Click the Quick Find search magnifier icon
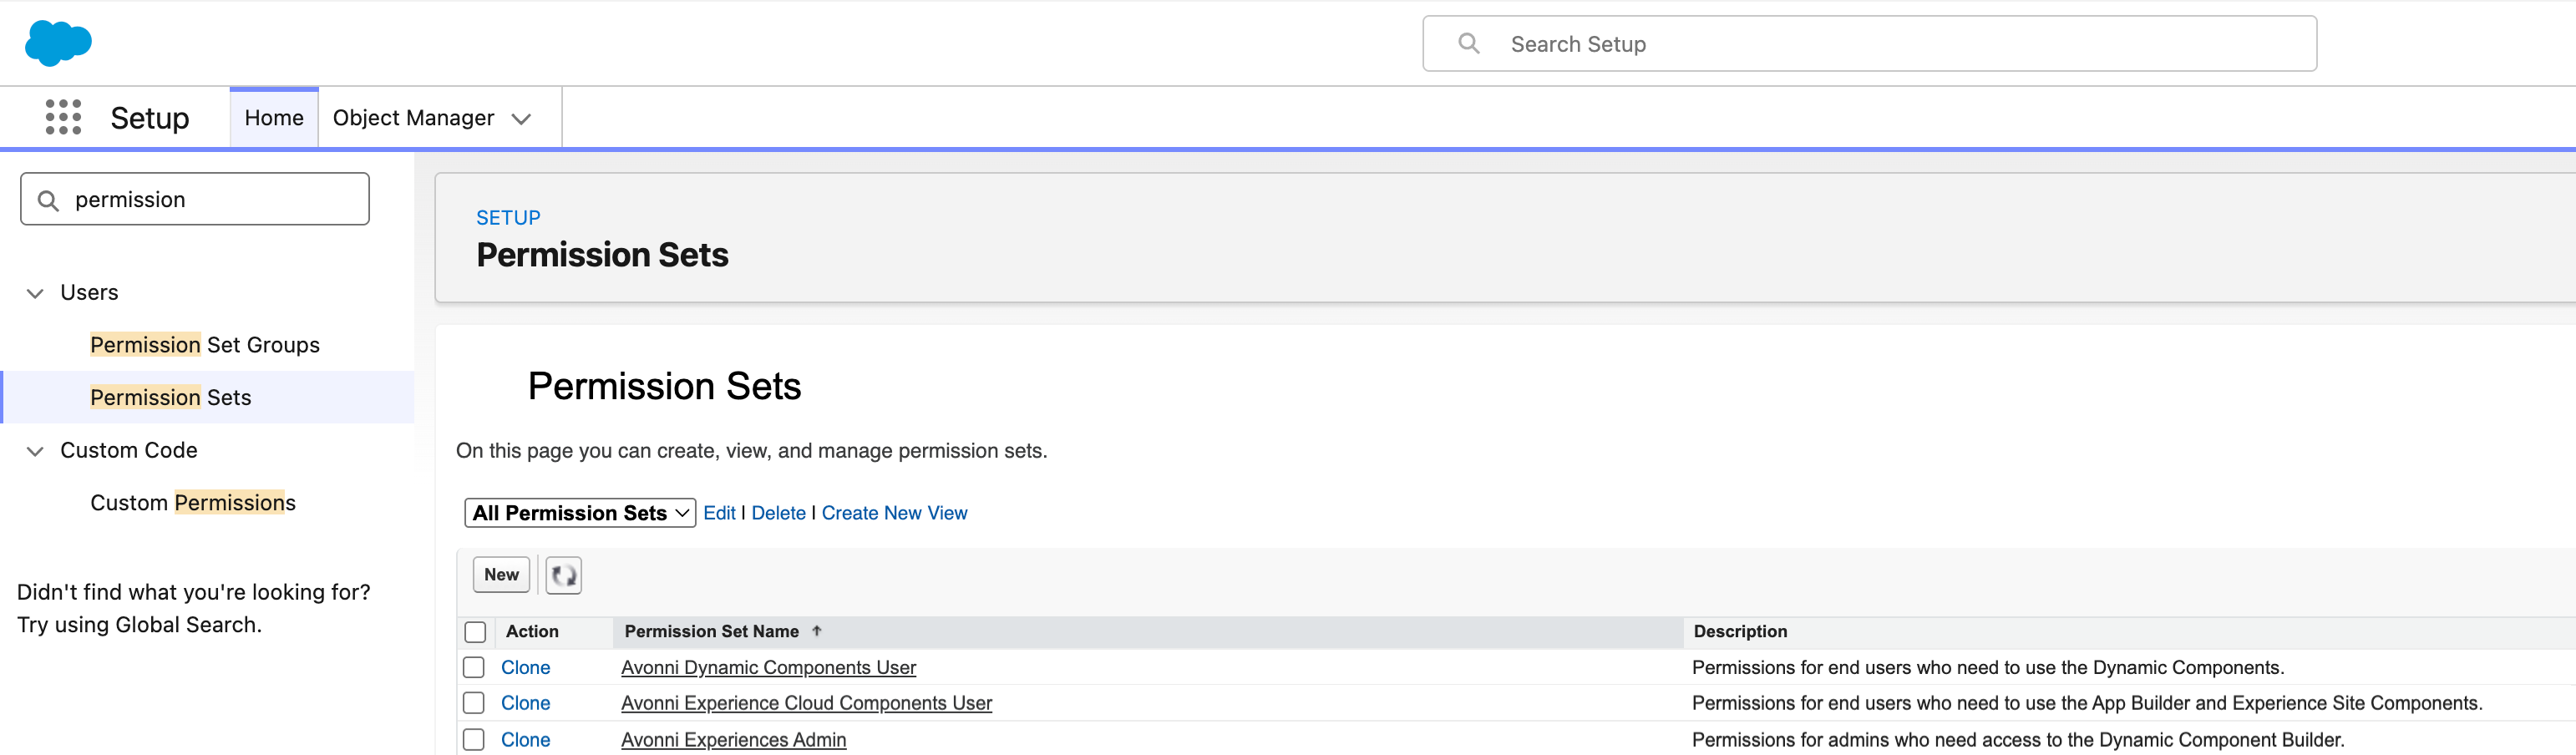This screenshot has width=2576, height=755. tap(48, 200)
